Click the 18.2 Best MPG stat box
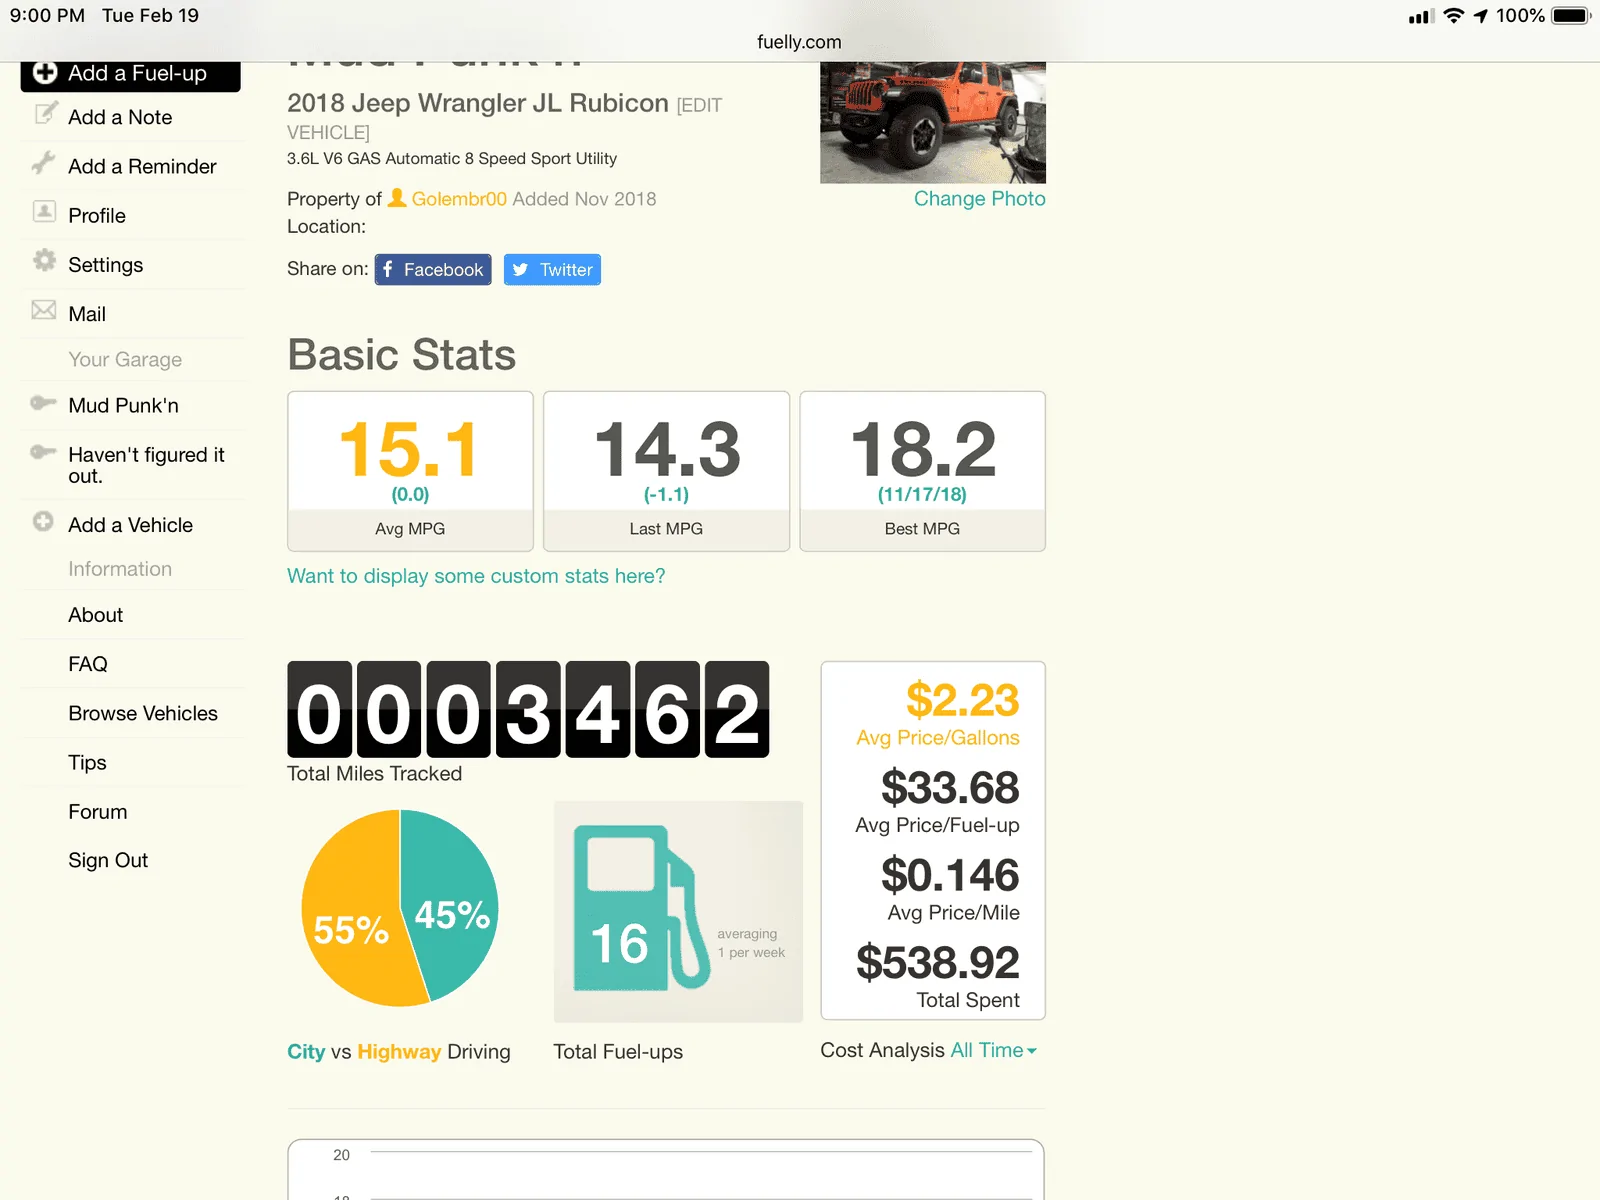1600x1200 pixels. (922, 471)
